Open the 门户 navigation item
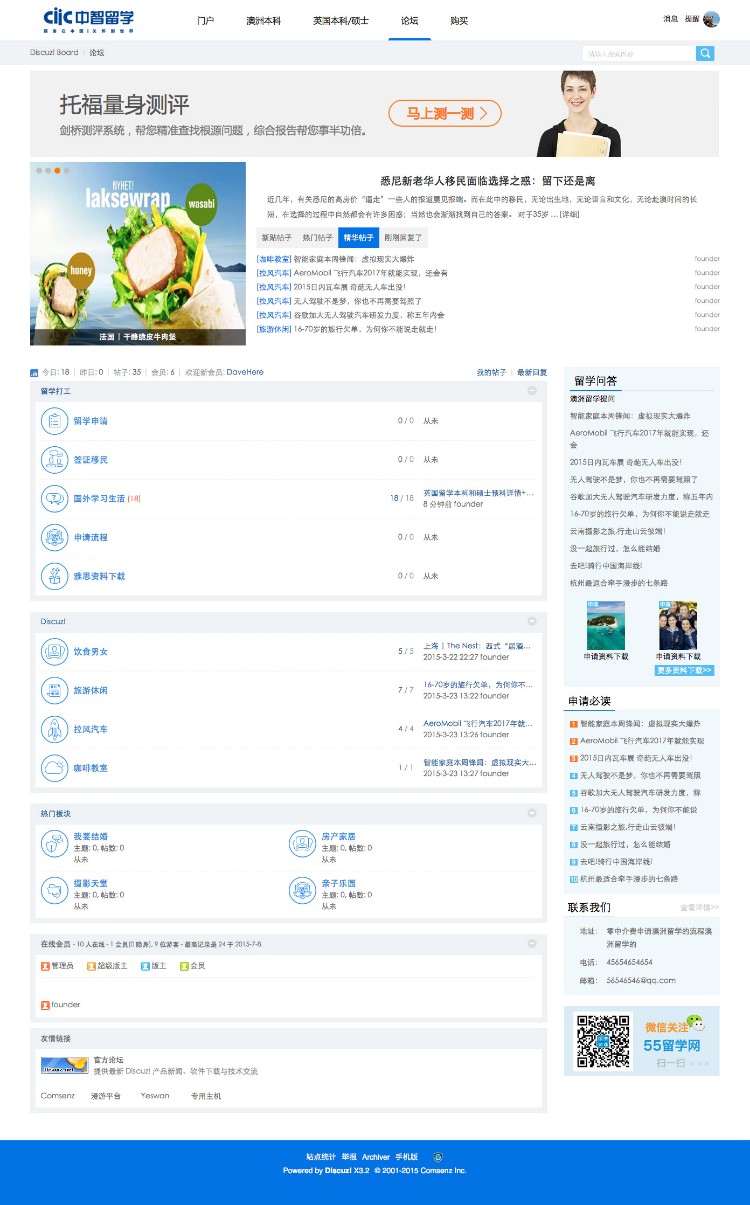Image resolution: width=750 pixels, height=1205 pixels. (x=206, y=20)
